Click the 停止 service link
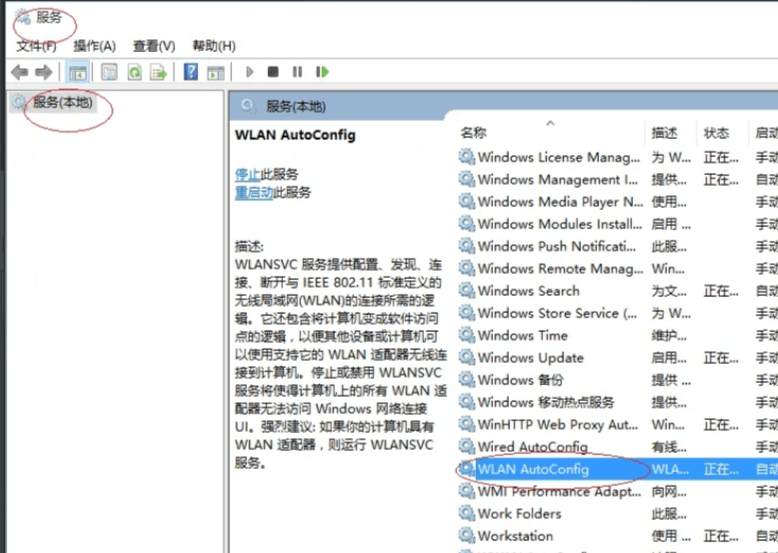This screenshot has width=778, height=553. click(x=247, y=174)
